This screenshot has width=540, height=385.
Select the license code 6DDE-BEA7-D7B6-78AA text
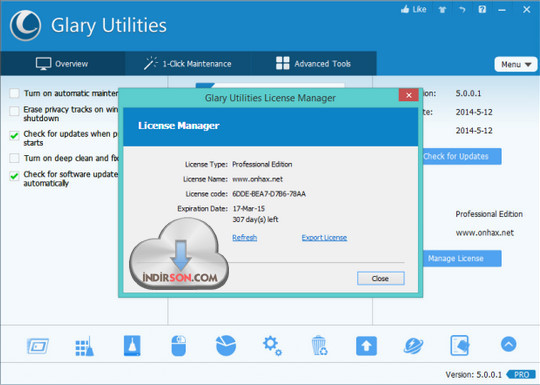point(269,194)
